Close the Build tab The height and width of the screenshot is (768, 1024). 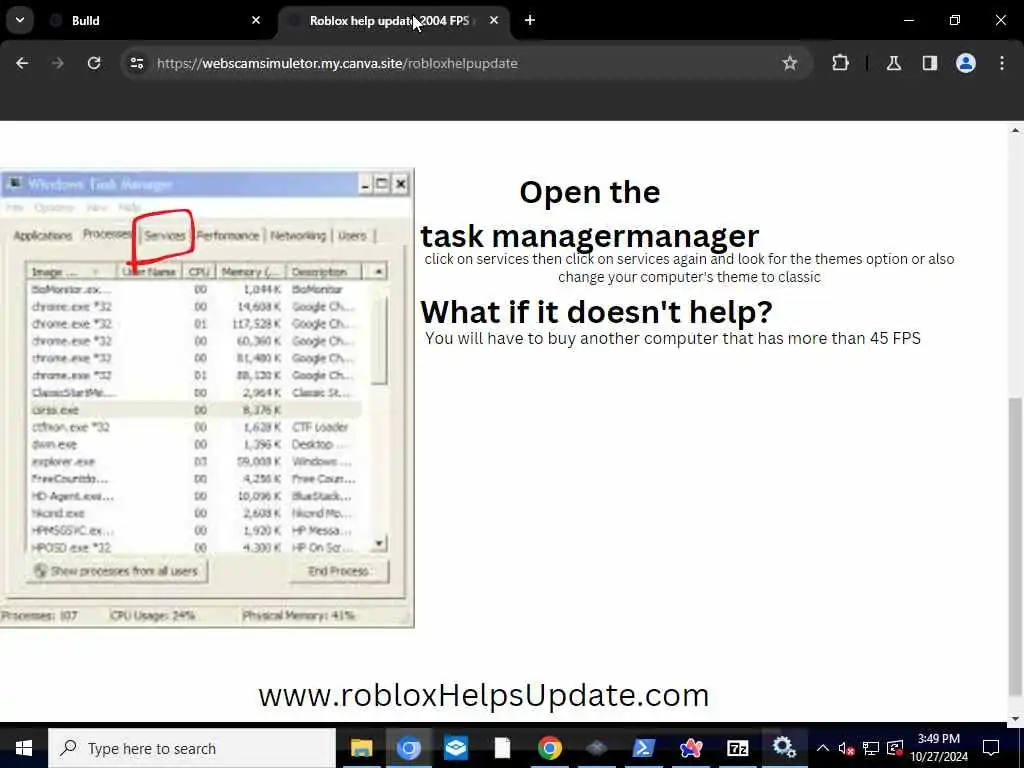[256, 21]
